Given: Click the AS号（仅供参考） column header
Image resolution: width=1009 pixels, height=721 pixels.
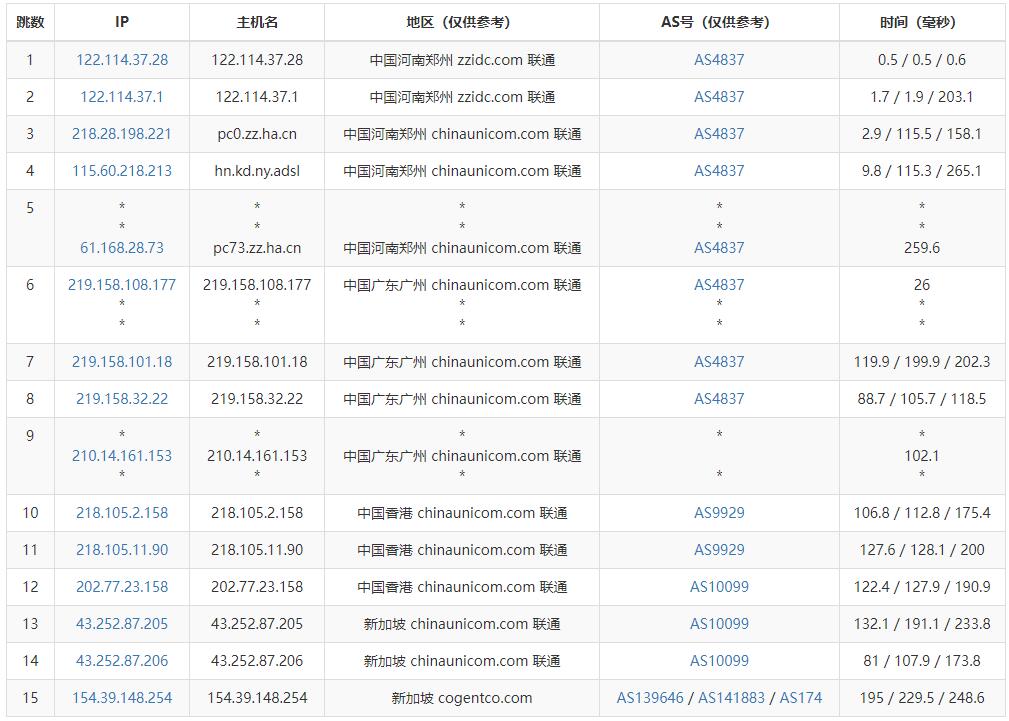Looking at the screenshot, I should point(719,23).
